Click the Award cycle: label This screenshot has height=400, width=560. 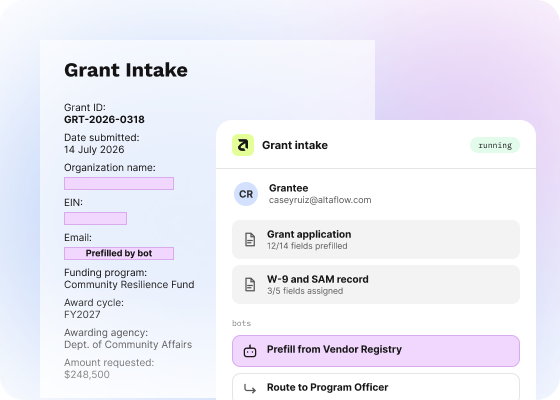(94, 302)
